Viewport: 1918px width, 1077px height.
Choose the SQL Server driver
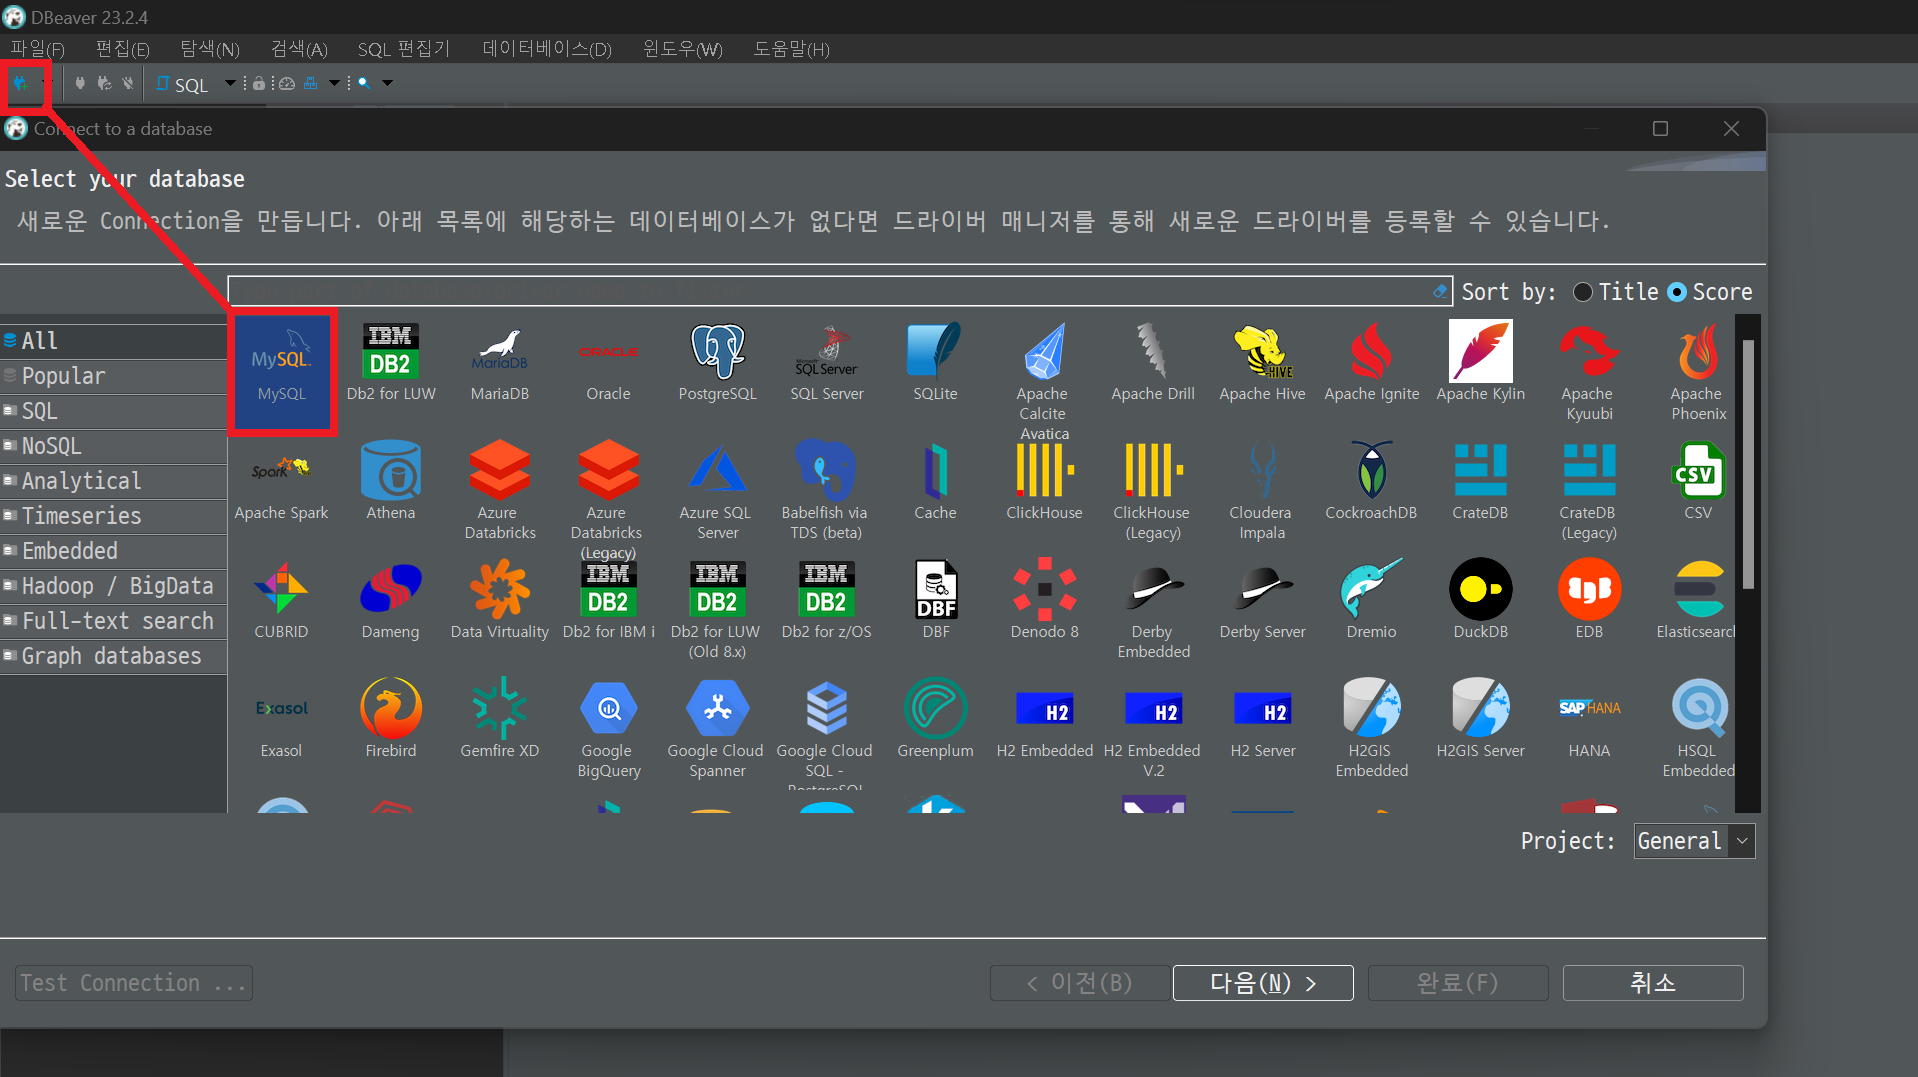827,362
